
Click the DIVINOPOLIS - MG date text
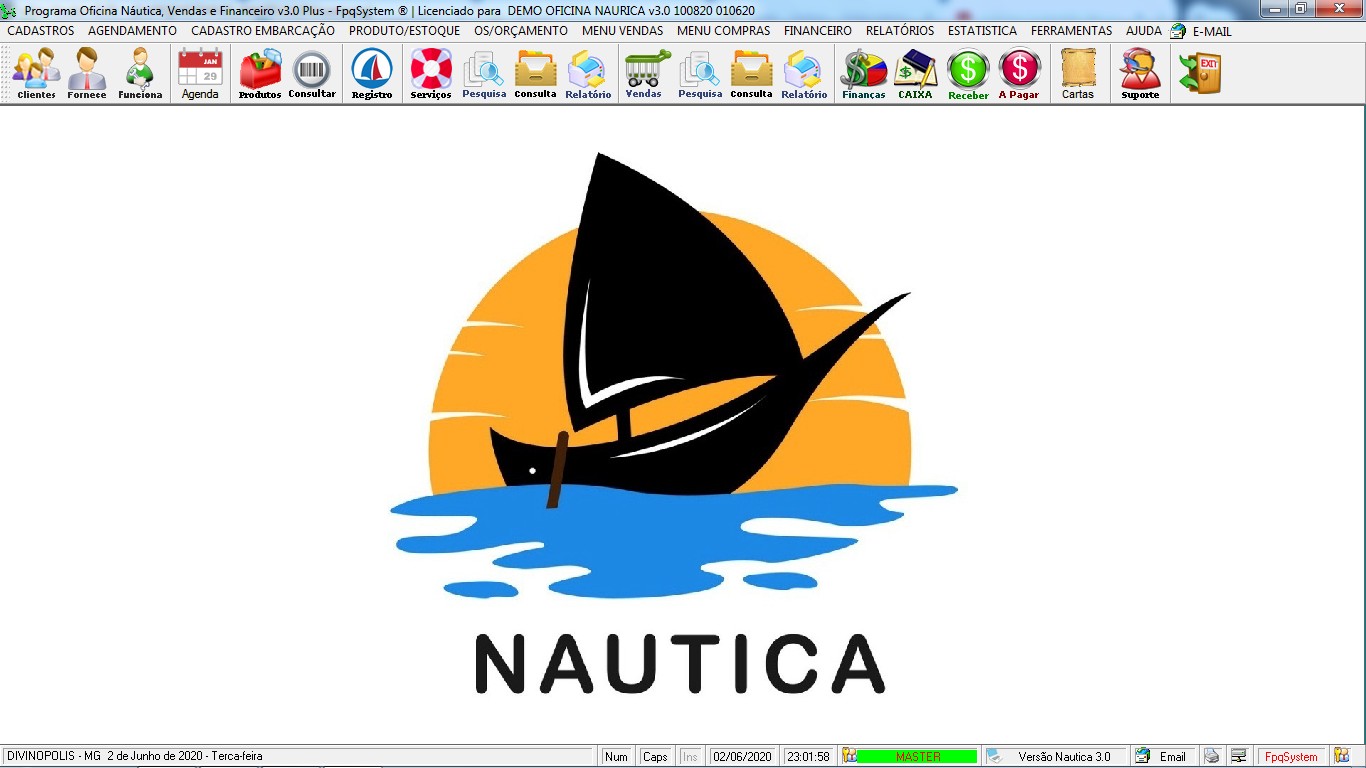135,756
